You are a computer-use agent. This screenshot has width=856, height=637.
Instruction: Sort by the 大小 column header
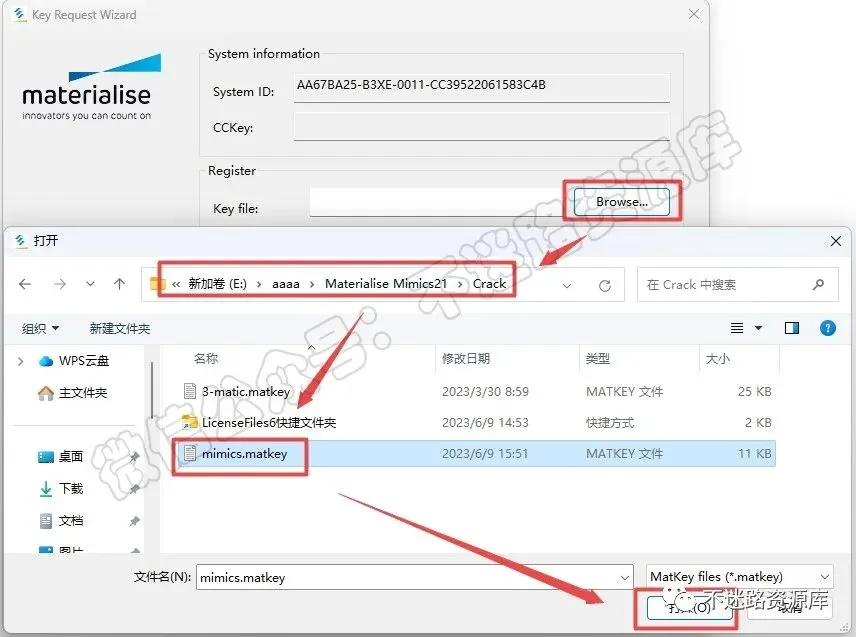point(717,359)
